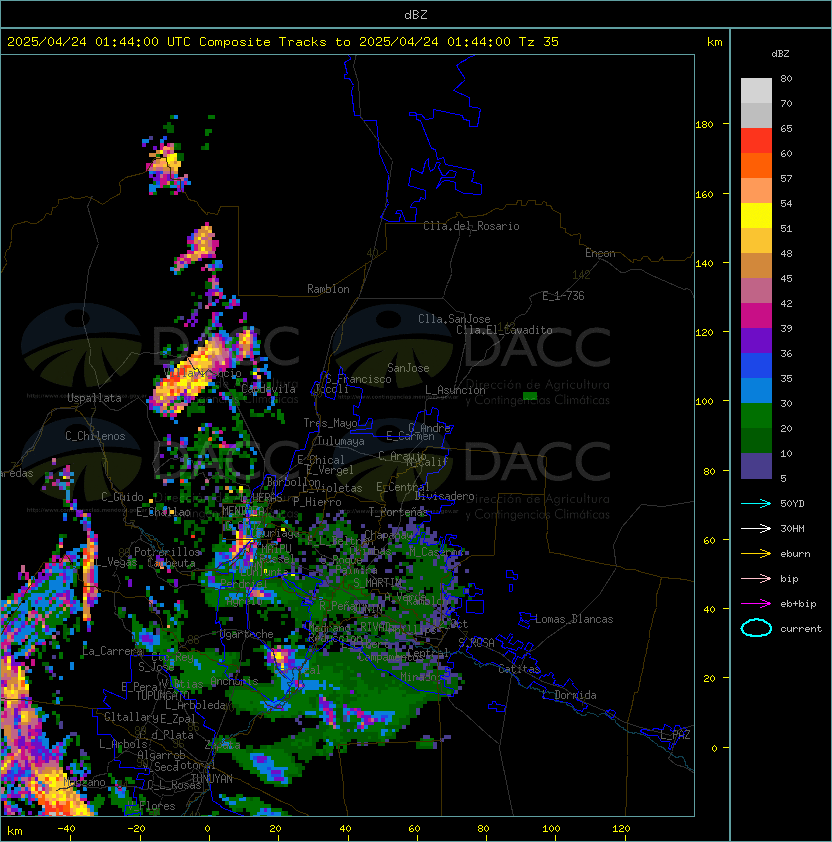Click the dark orange 60 dBZ swatch
Screen dimensions: 832x842
756,165
